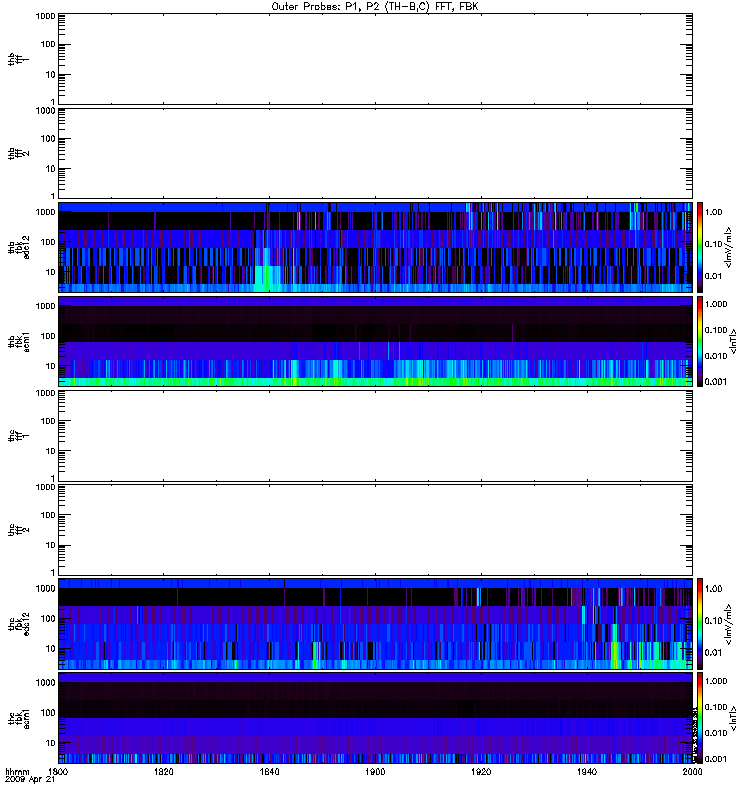Click the thc fbk scm1 spectrogram panel
The width and height of the screenshot is (750, 800).
tap(375, 718)
